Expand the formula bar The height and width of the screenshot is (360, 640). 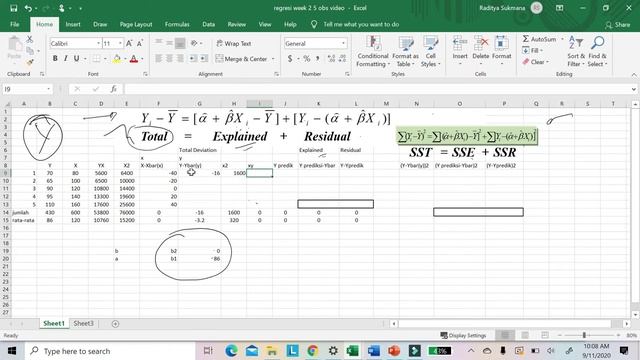(x=633, y=89)
